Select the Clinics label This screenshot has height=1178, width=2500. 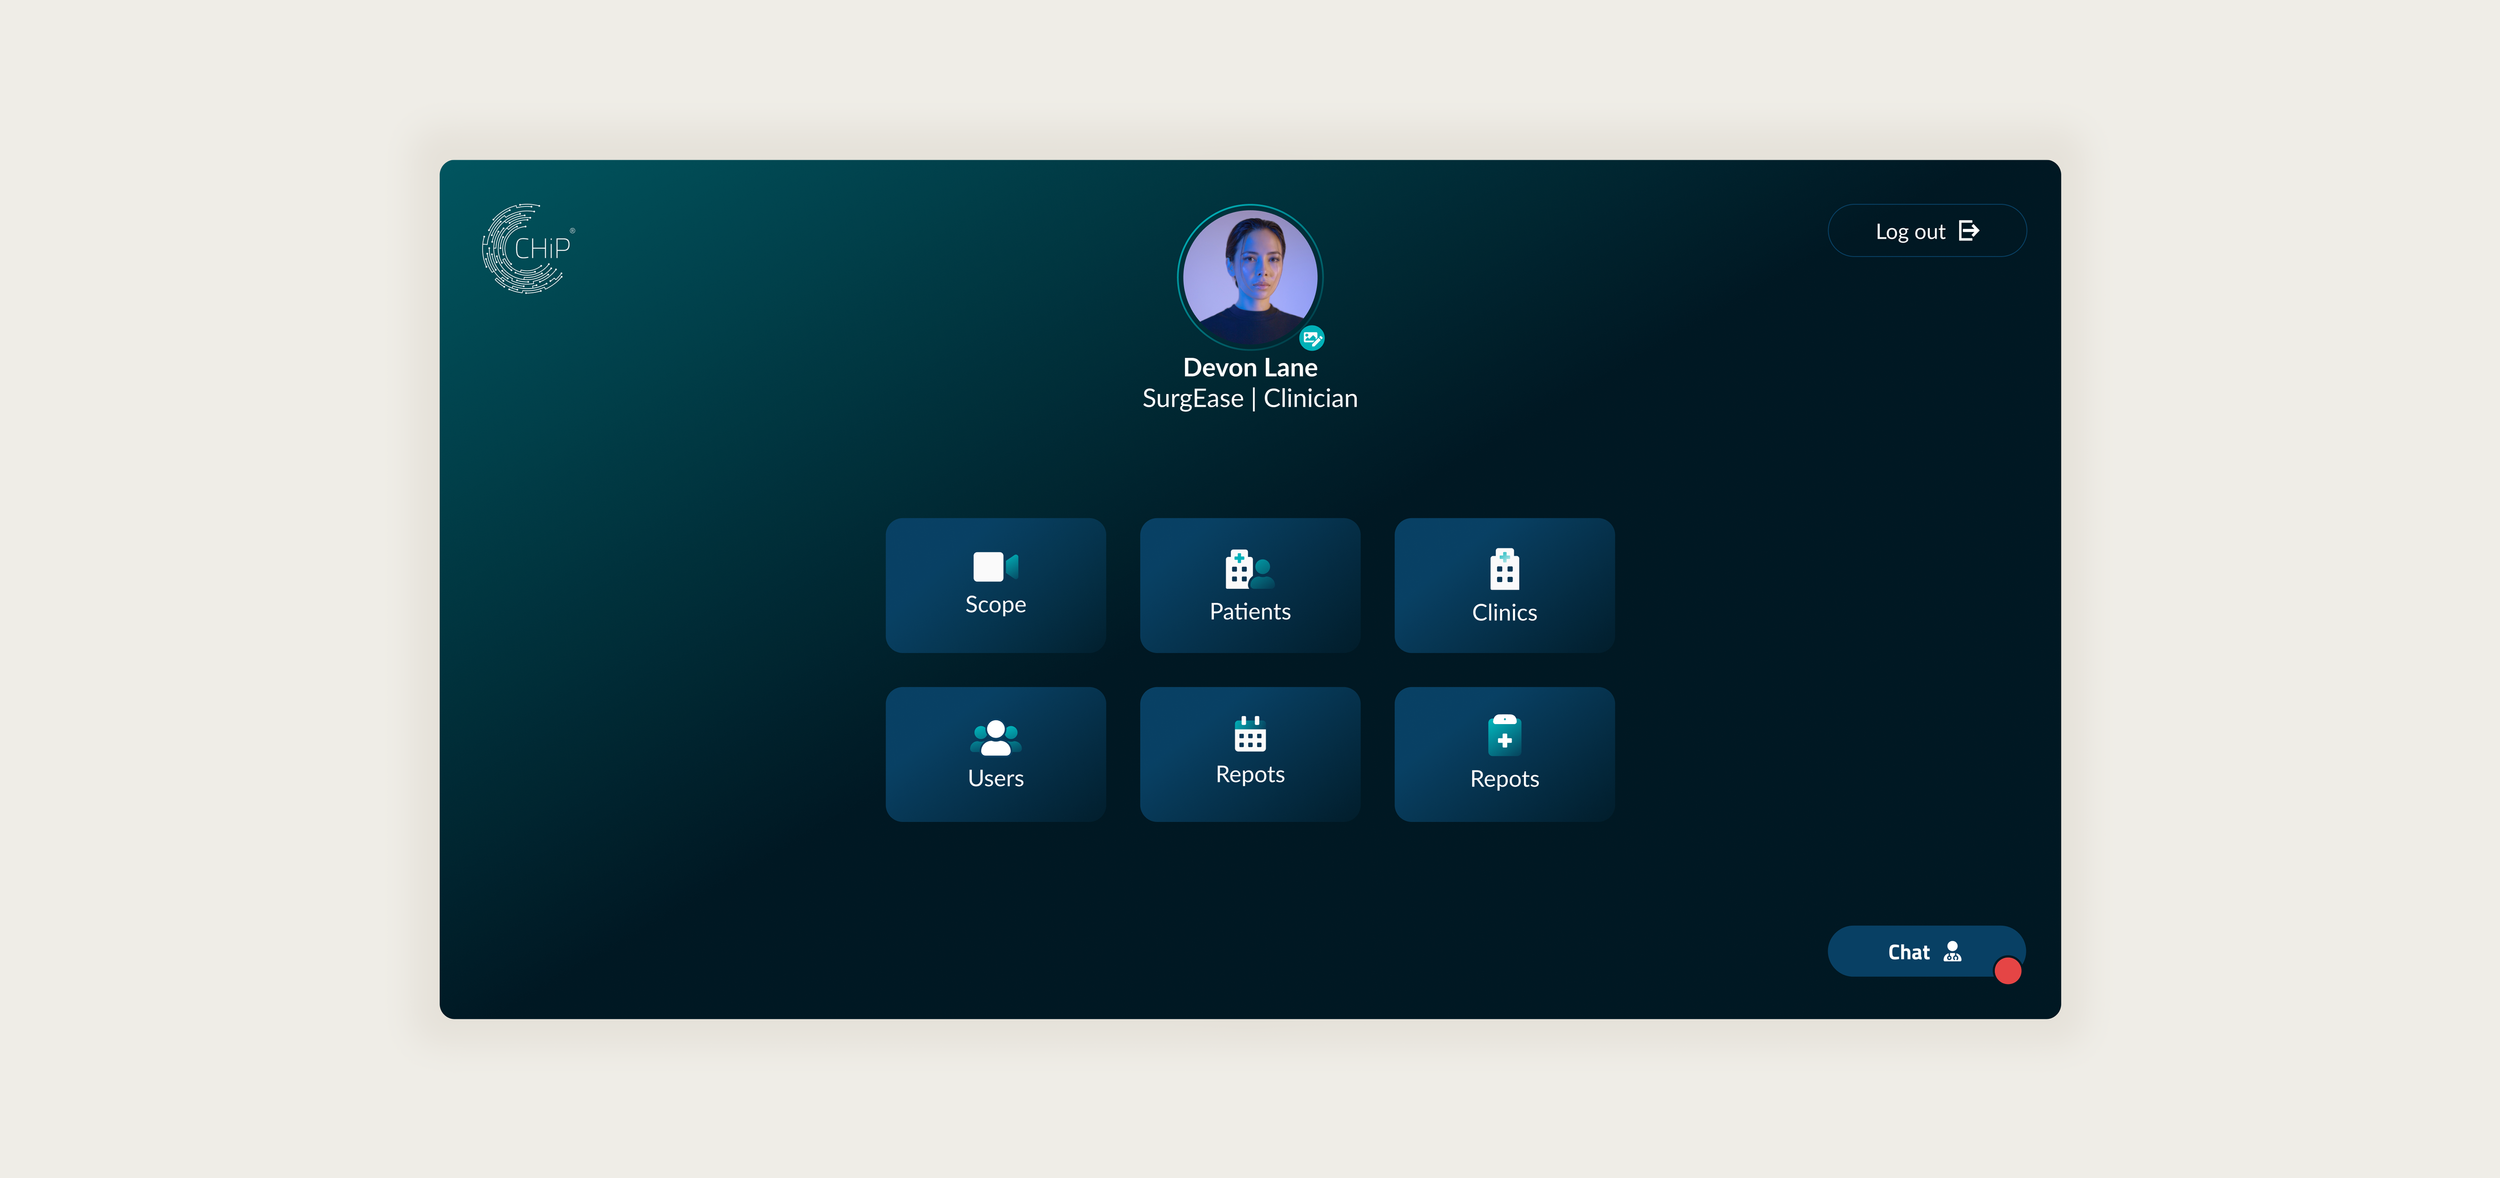coord(1504,612)
